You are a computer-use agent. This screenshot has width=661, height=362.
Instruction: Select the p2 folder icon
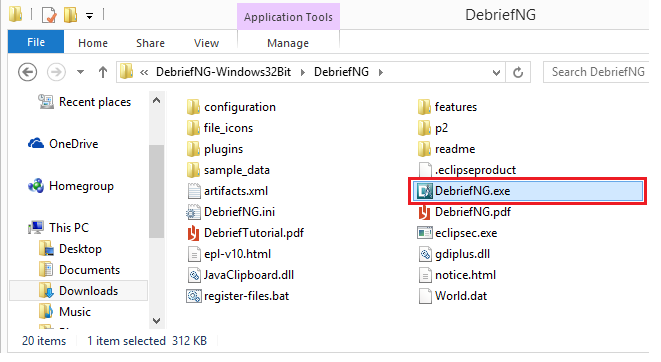point(424,128)
